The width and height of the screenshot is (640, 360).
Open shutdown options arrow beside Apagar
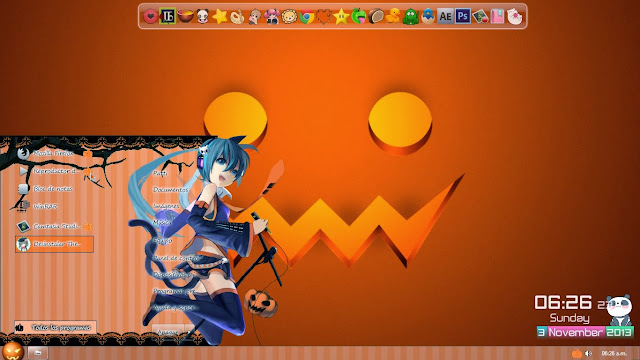coord(190,332)
